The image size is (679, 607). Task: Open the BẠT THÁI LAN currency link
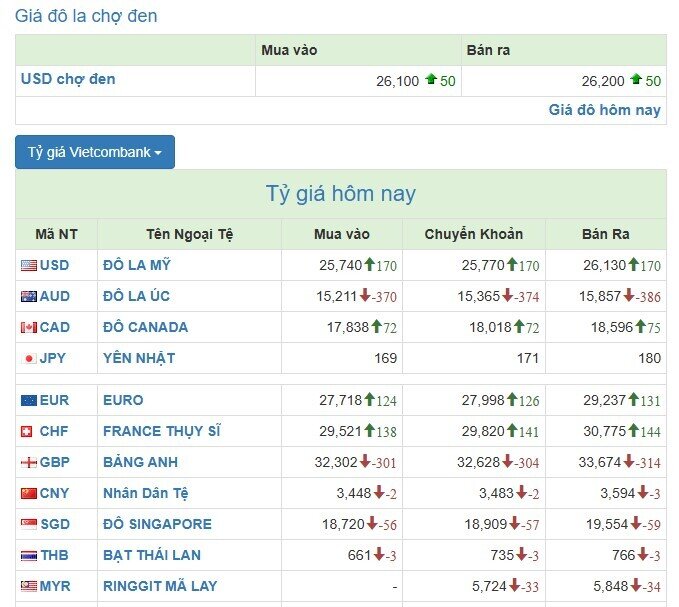pos(152,555)
